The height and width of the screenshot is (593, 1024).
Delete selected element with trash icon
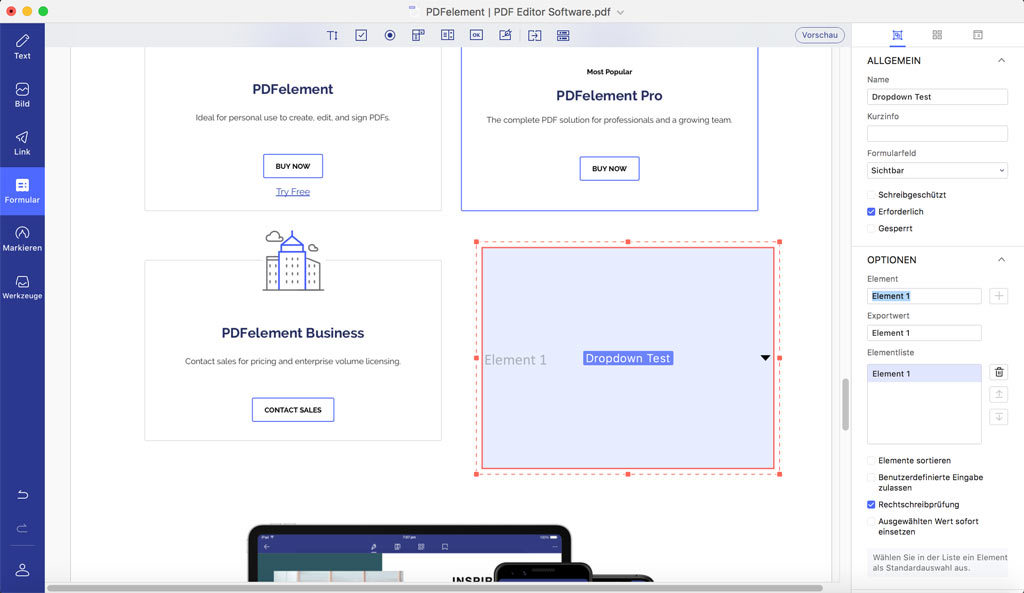point(999,372)
